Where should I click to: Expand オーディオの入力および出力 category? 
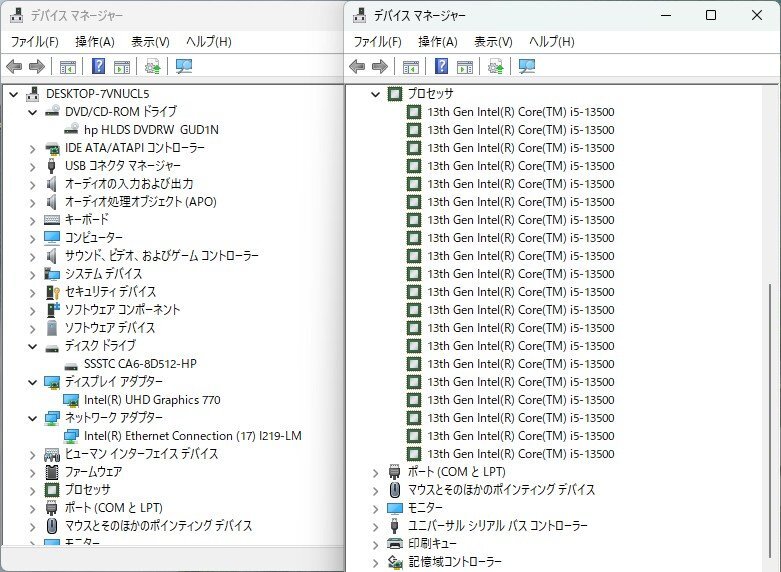(x=33, y=184)
